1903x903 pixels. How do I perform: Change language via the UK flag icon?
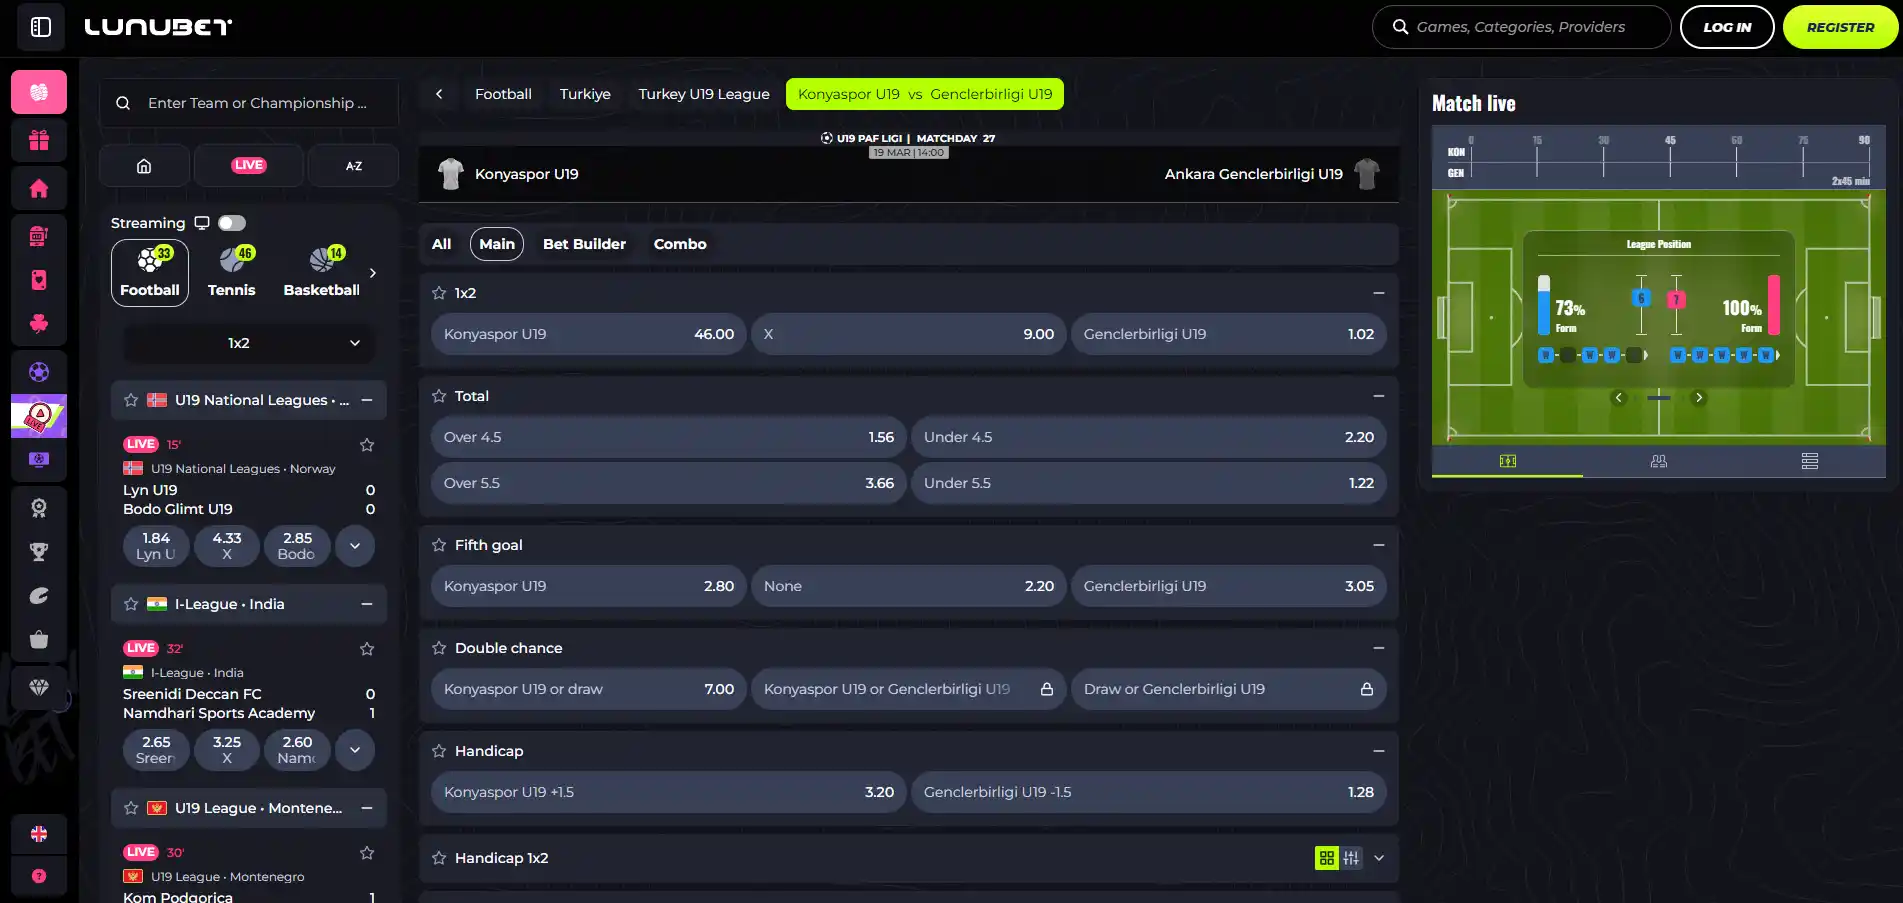tap(39, 834)
